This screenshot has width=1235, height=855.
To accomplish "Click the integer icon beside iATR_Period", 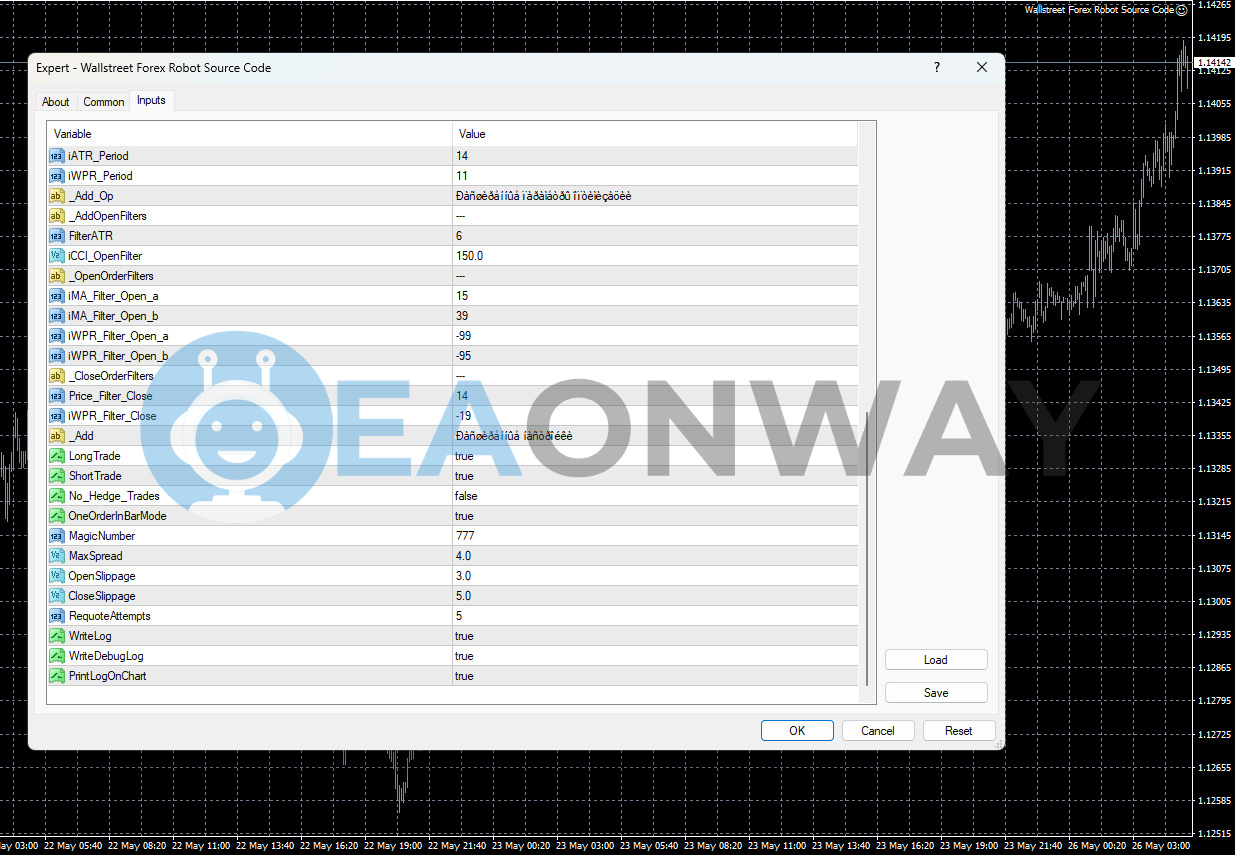I will (x=57, y=156).
